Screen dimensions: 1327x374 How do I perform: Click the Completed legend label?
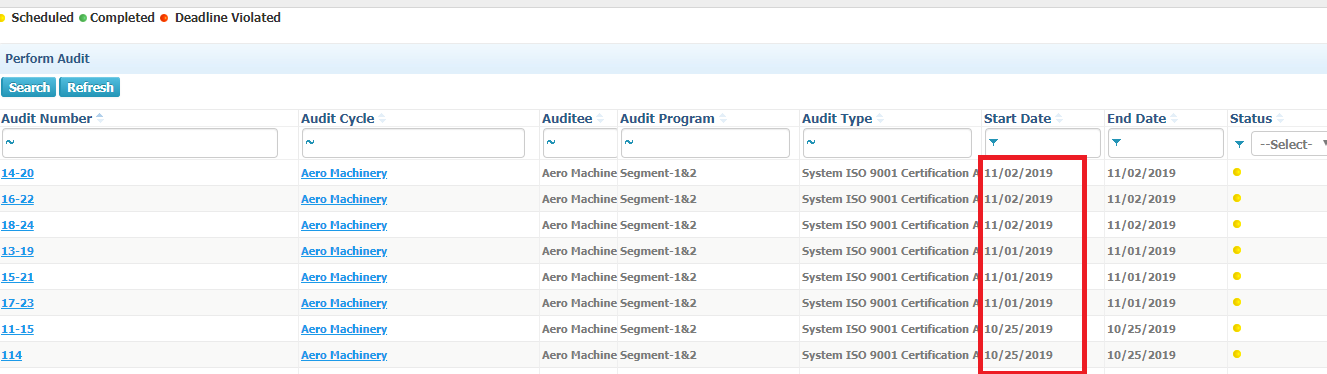tap(122, 18)
